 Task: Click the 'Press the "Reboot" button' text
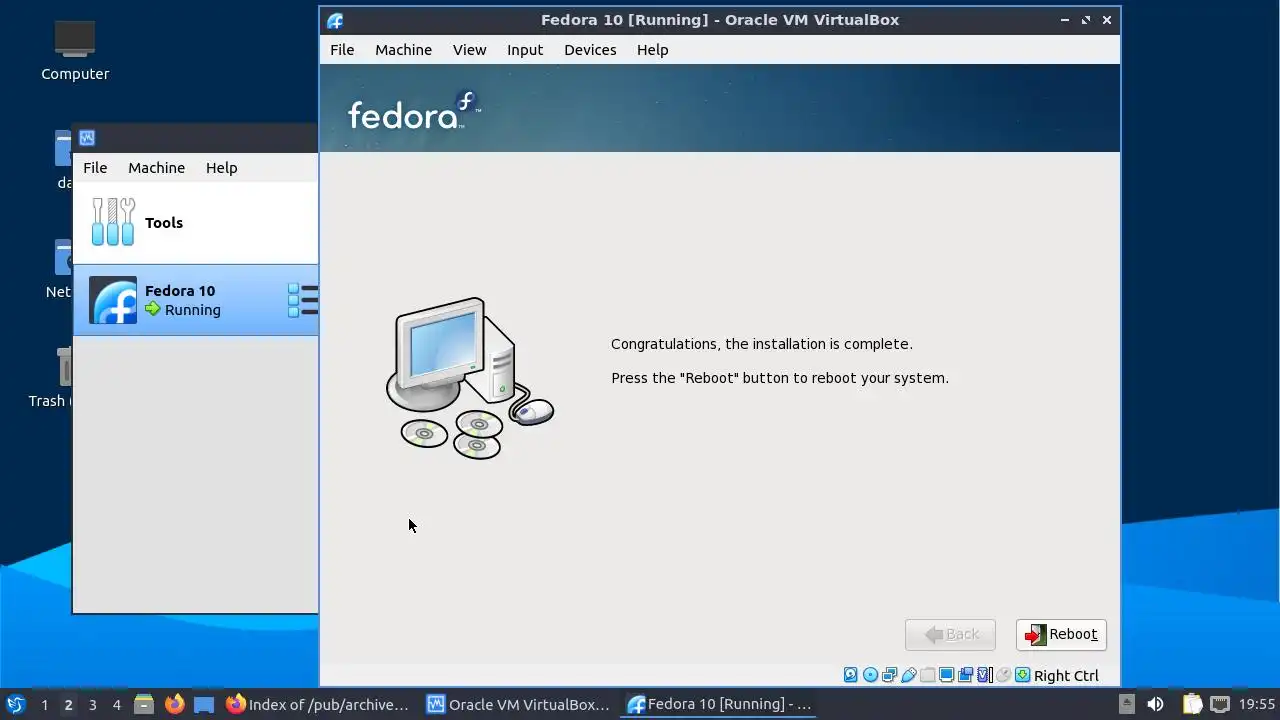[780, 378]
